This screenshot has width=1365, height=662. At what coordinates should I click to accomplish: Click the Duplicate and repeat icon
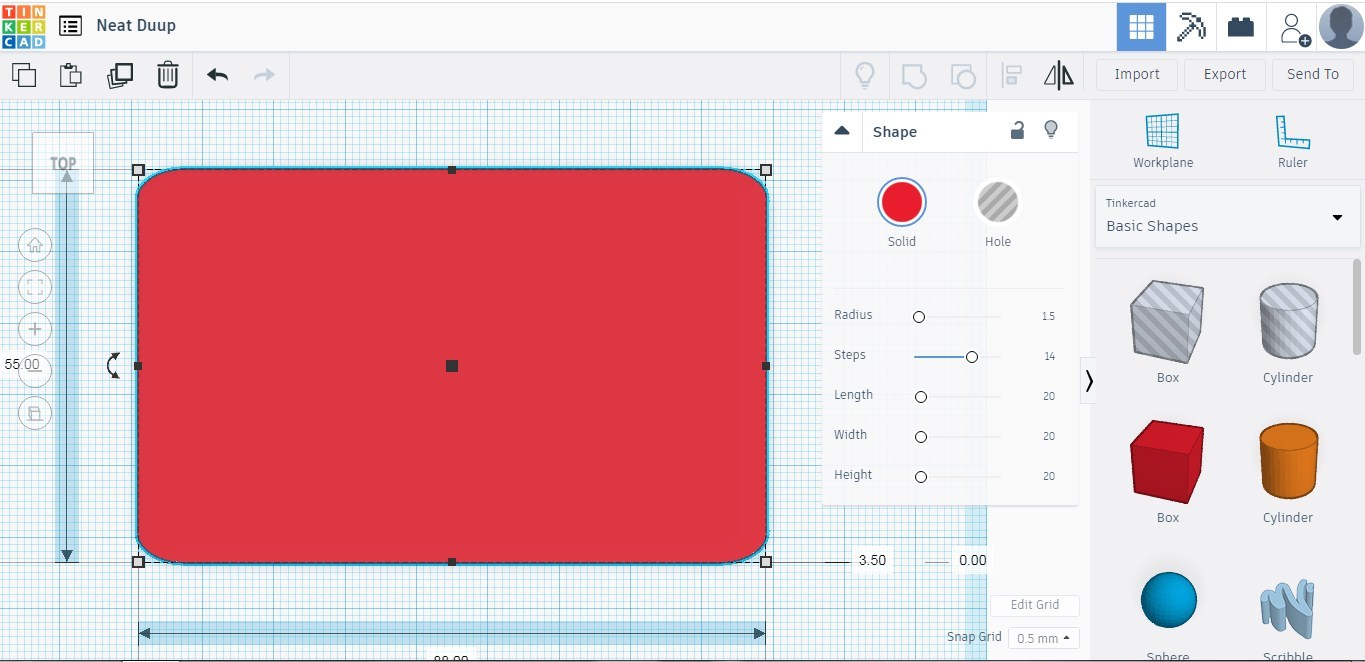pyautogui.click(x=120, y=75)
